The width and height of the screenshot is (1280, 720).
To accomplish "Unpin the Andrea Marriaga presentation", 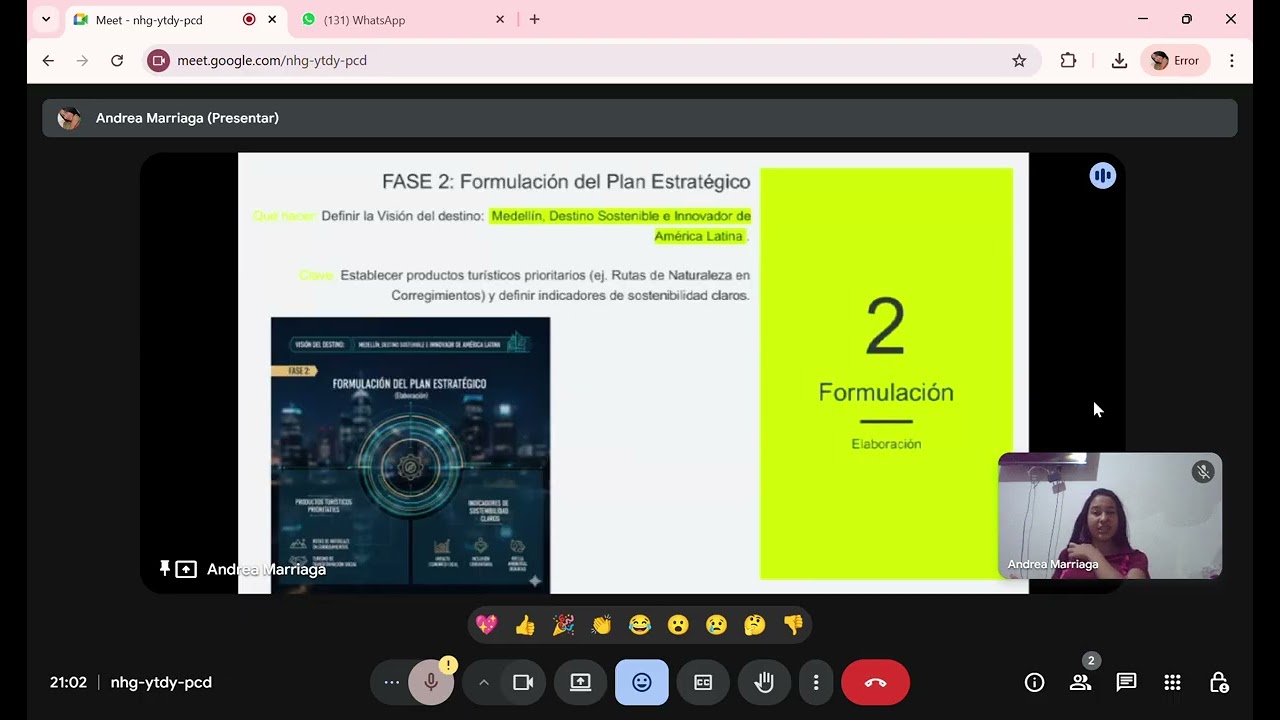I will coord(165,568).
